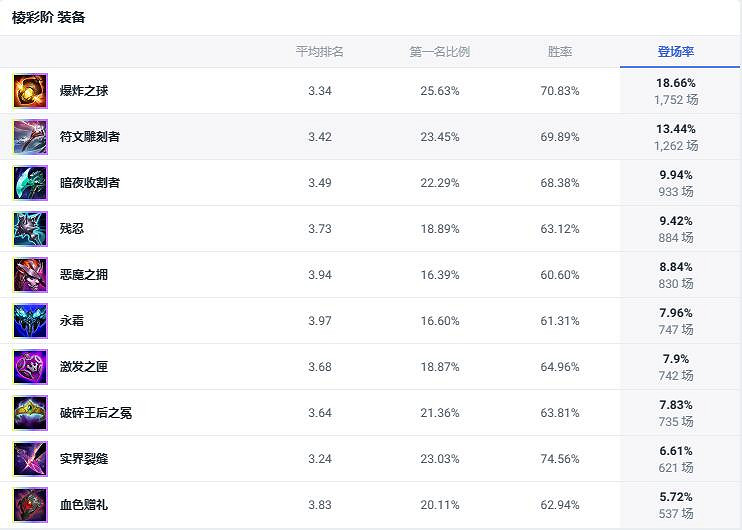Click the 棱彩阶 装备 section title
The image size is (742, 530).
(49, 18)
